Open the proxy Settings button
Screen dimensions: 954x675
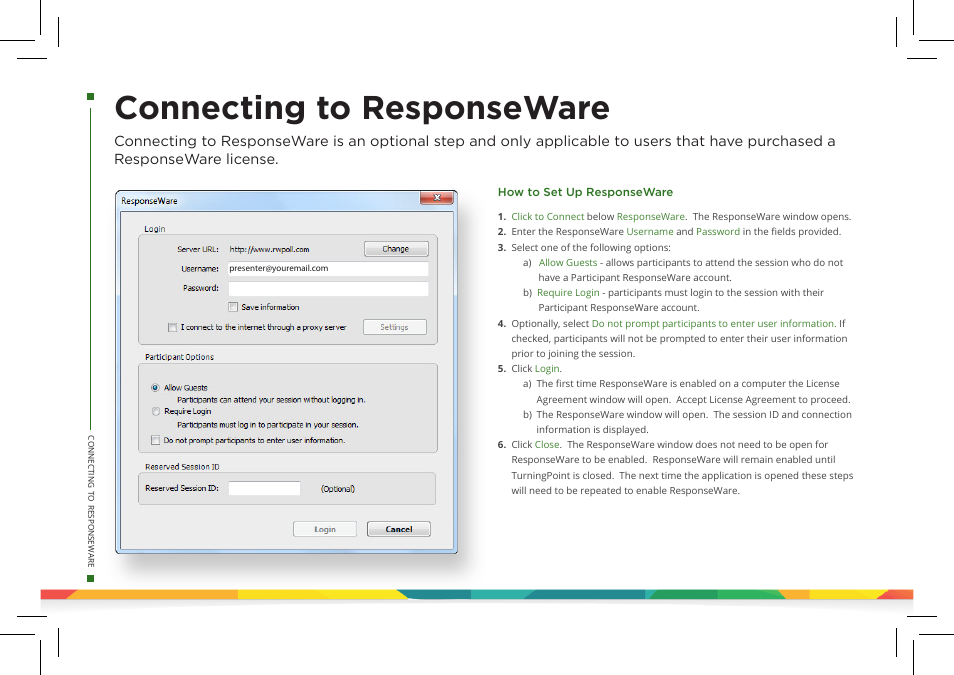[x=395, y=327]
